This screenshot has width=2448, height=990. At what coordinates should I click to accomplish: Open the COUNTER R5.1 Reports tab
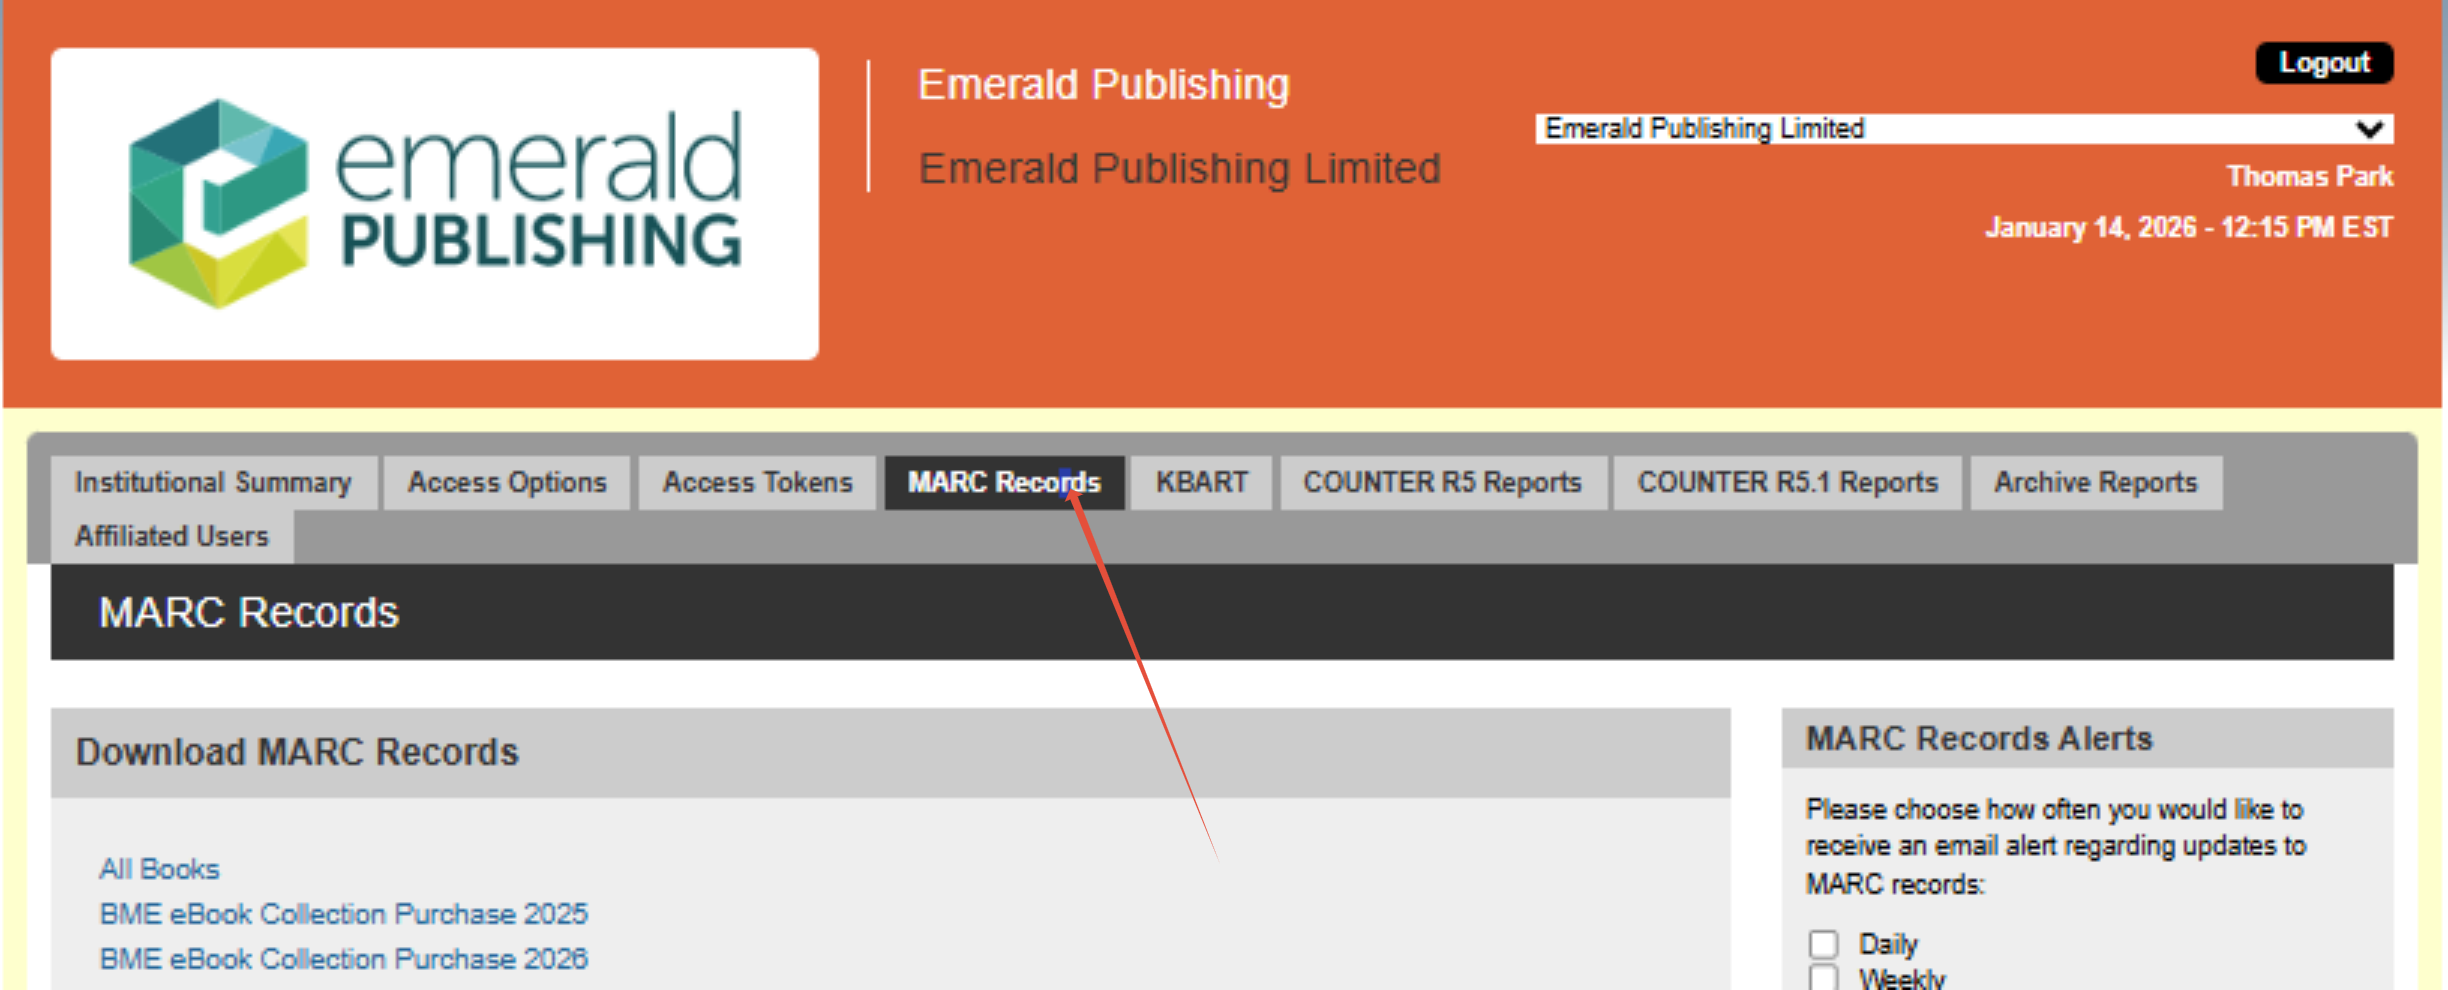[1787, 482]
